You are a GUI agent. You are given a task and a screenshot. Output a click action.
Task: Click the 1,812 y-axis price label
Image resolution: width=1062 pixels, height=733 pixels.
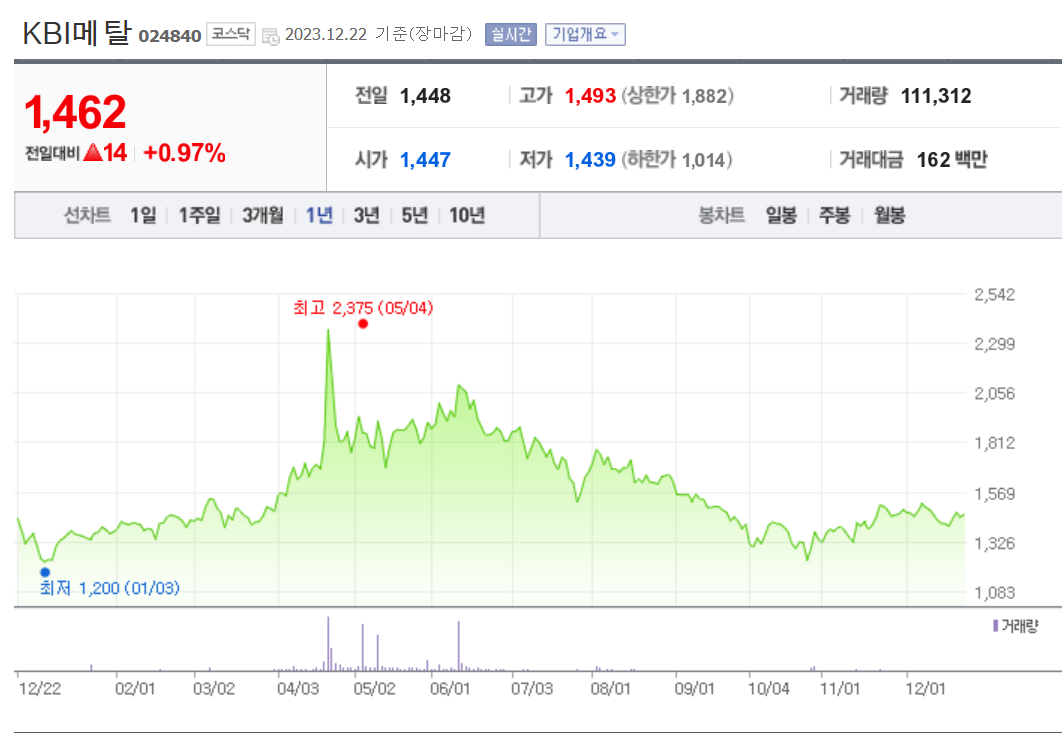995,443
